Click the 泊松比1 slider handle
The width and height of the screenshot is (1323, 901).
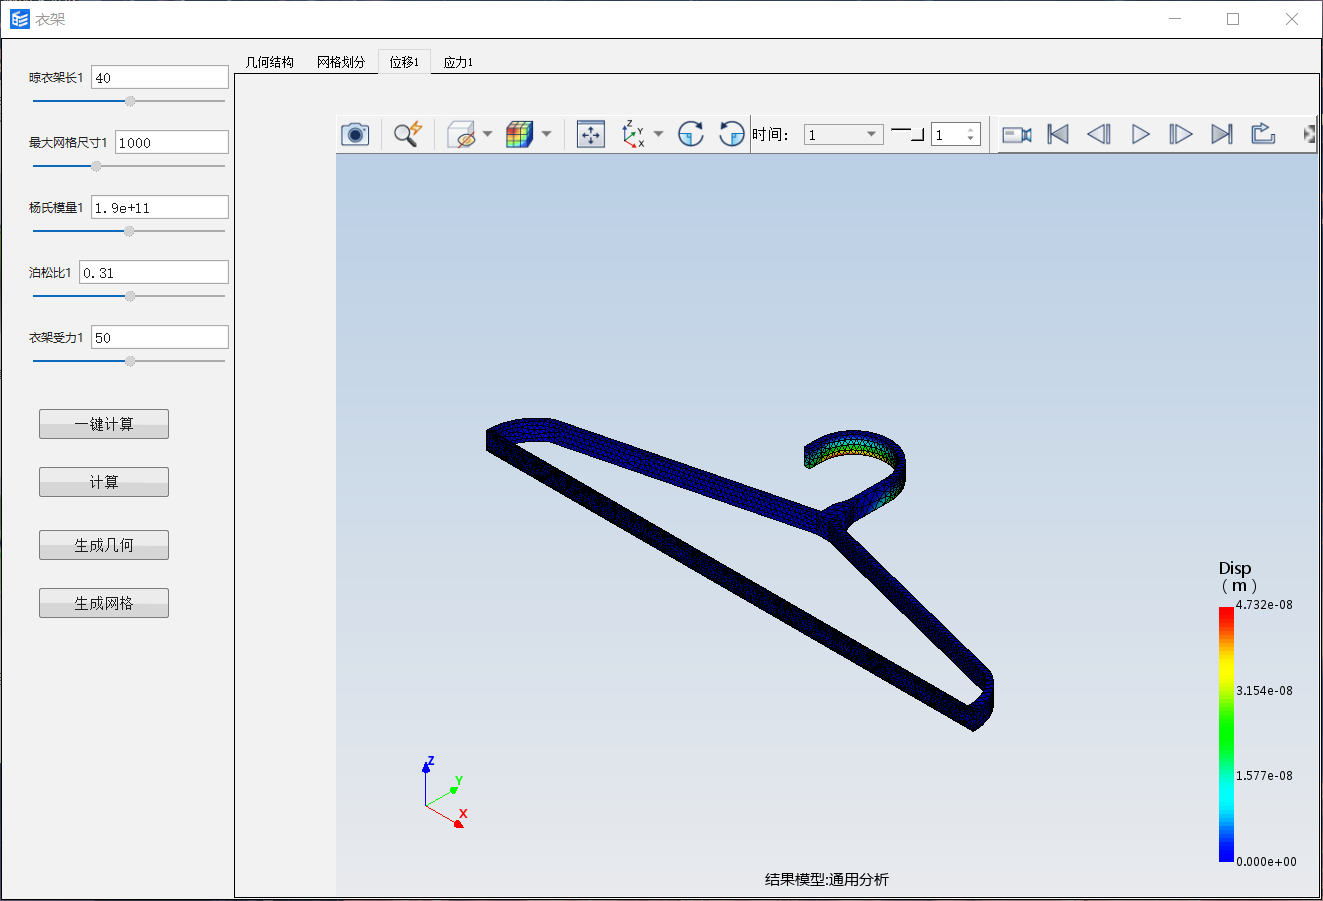click(130, 296)
